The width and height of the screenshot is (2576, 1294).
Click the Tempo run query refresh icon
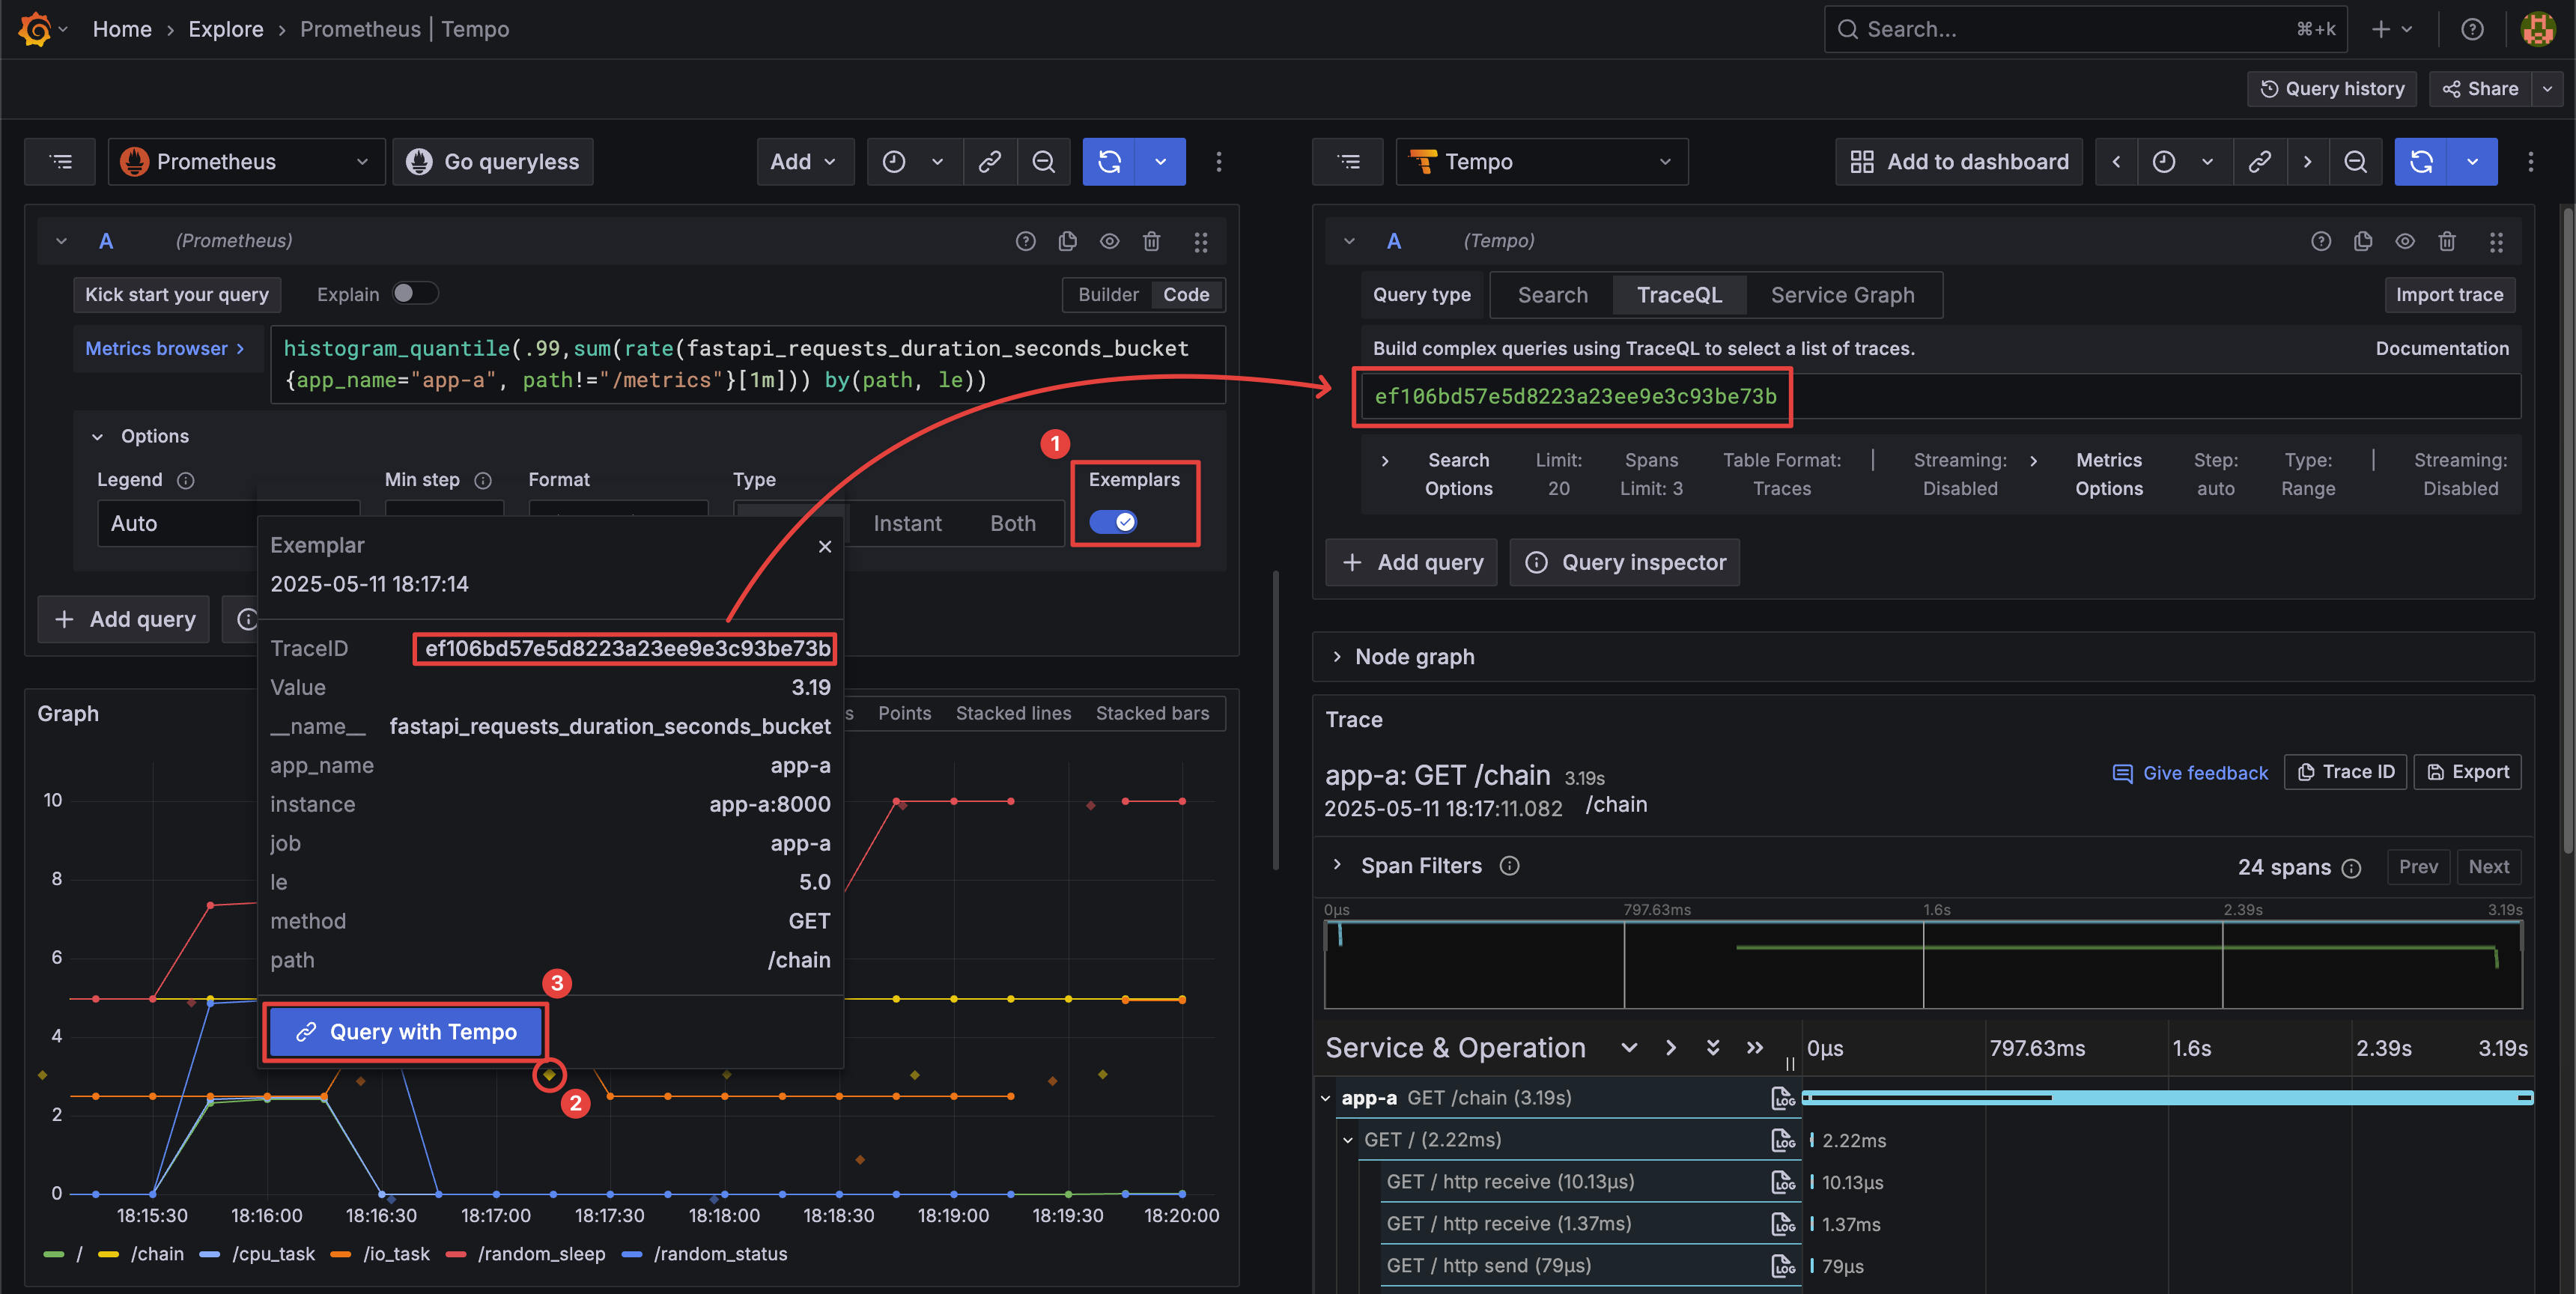2420,162
